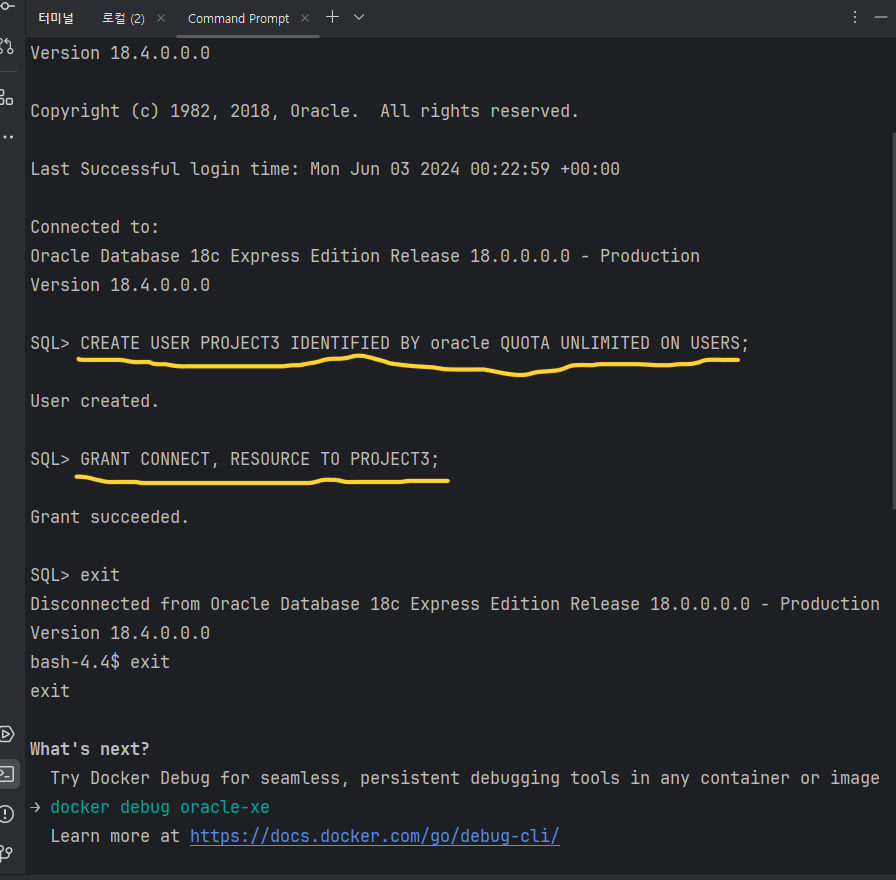Open the terminal shell options dropdown

pyautogui.click(x=359, y=17)
